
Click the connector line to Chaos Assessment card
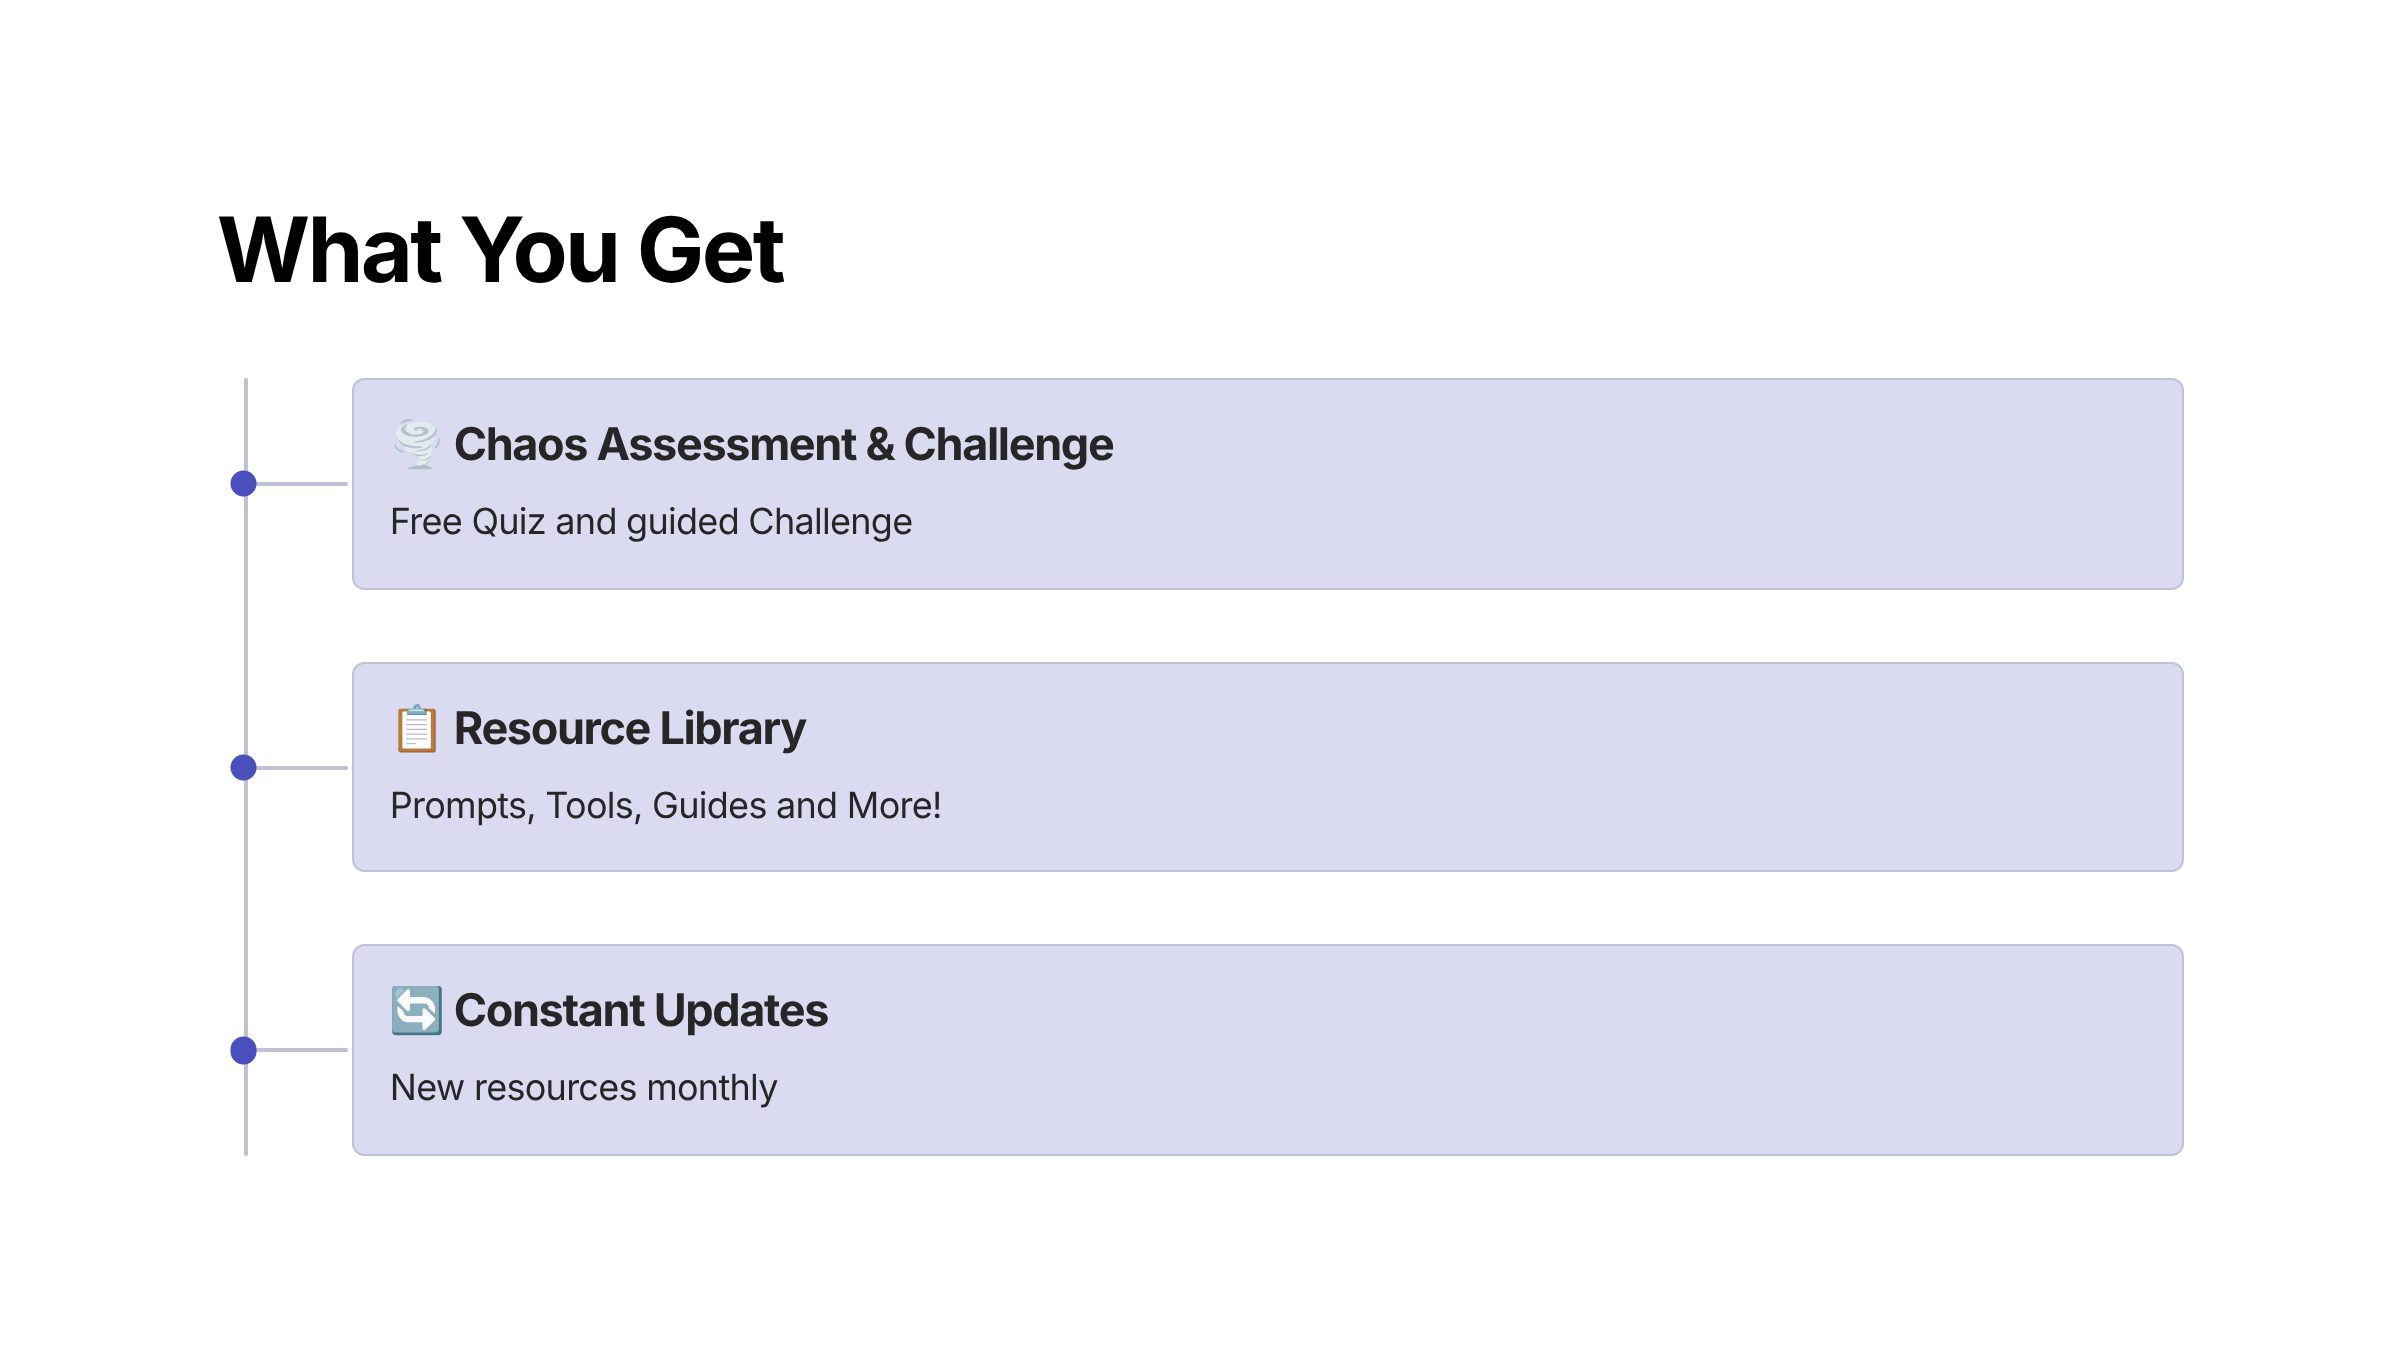(x=302, y=484)
